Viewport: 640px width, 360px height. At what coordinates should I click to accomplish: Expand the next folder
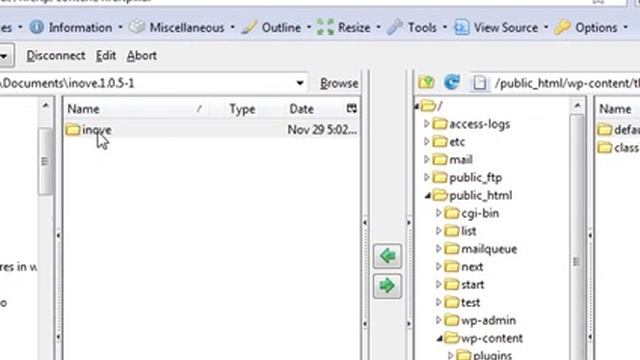(x=438, y=267)
